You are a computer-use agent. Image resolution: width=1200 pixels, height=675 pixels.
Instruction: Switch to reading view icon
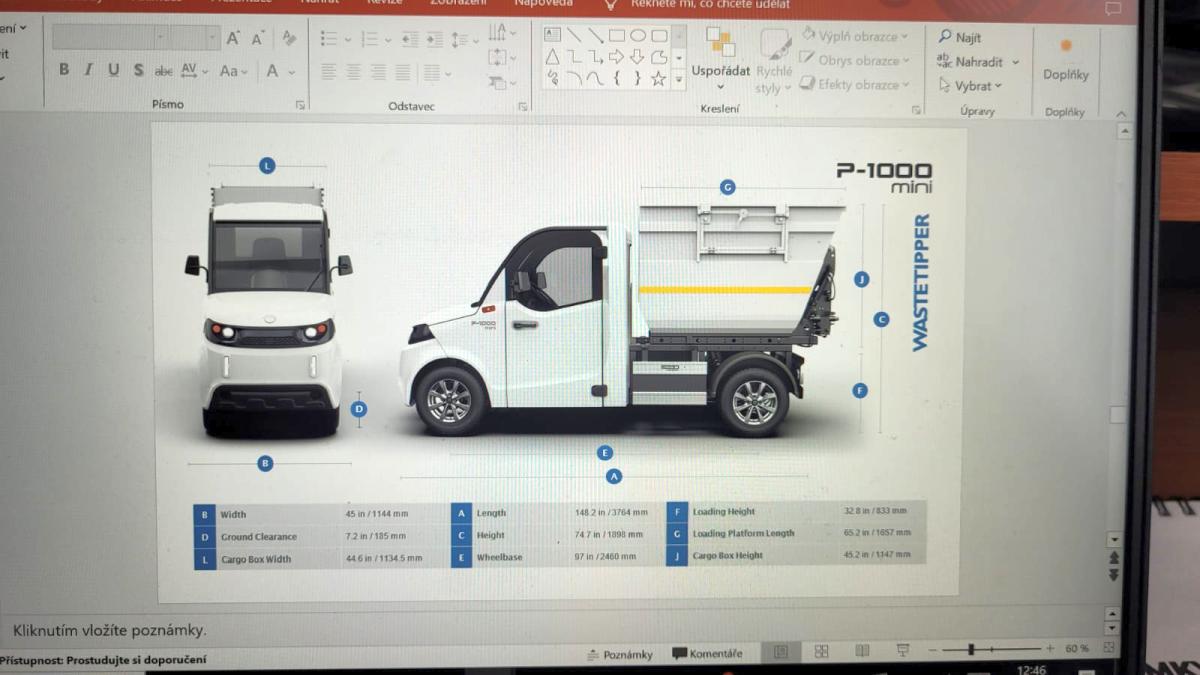862,651
